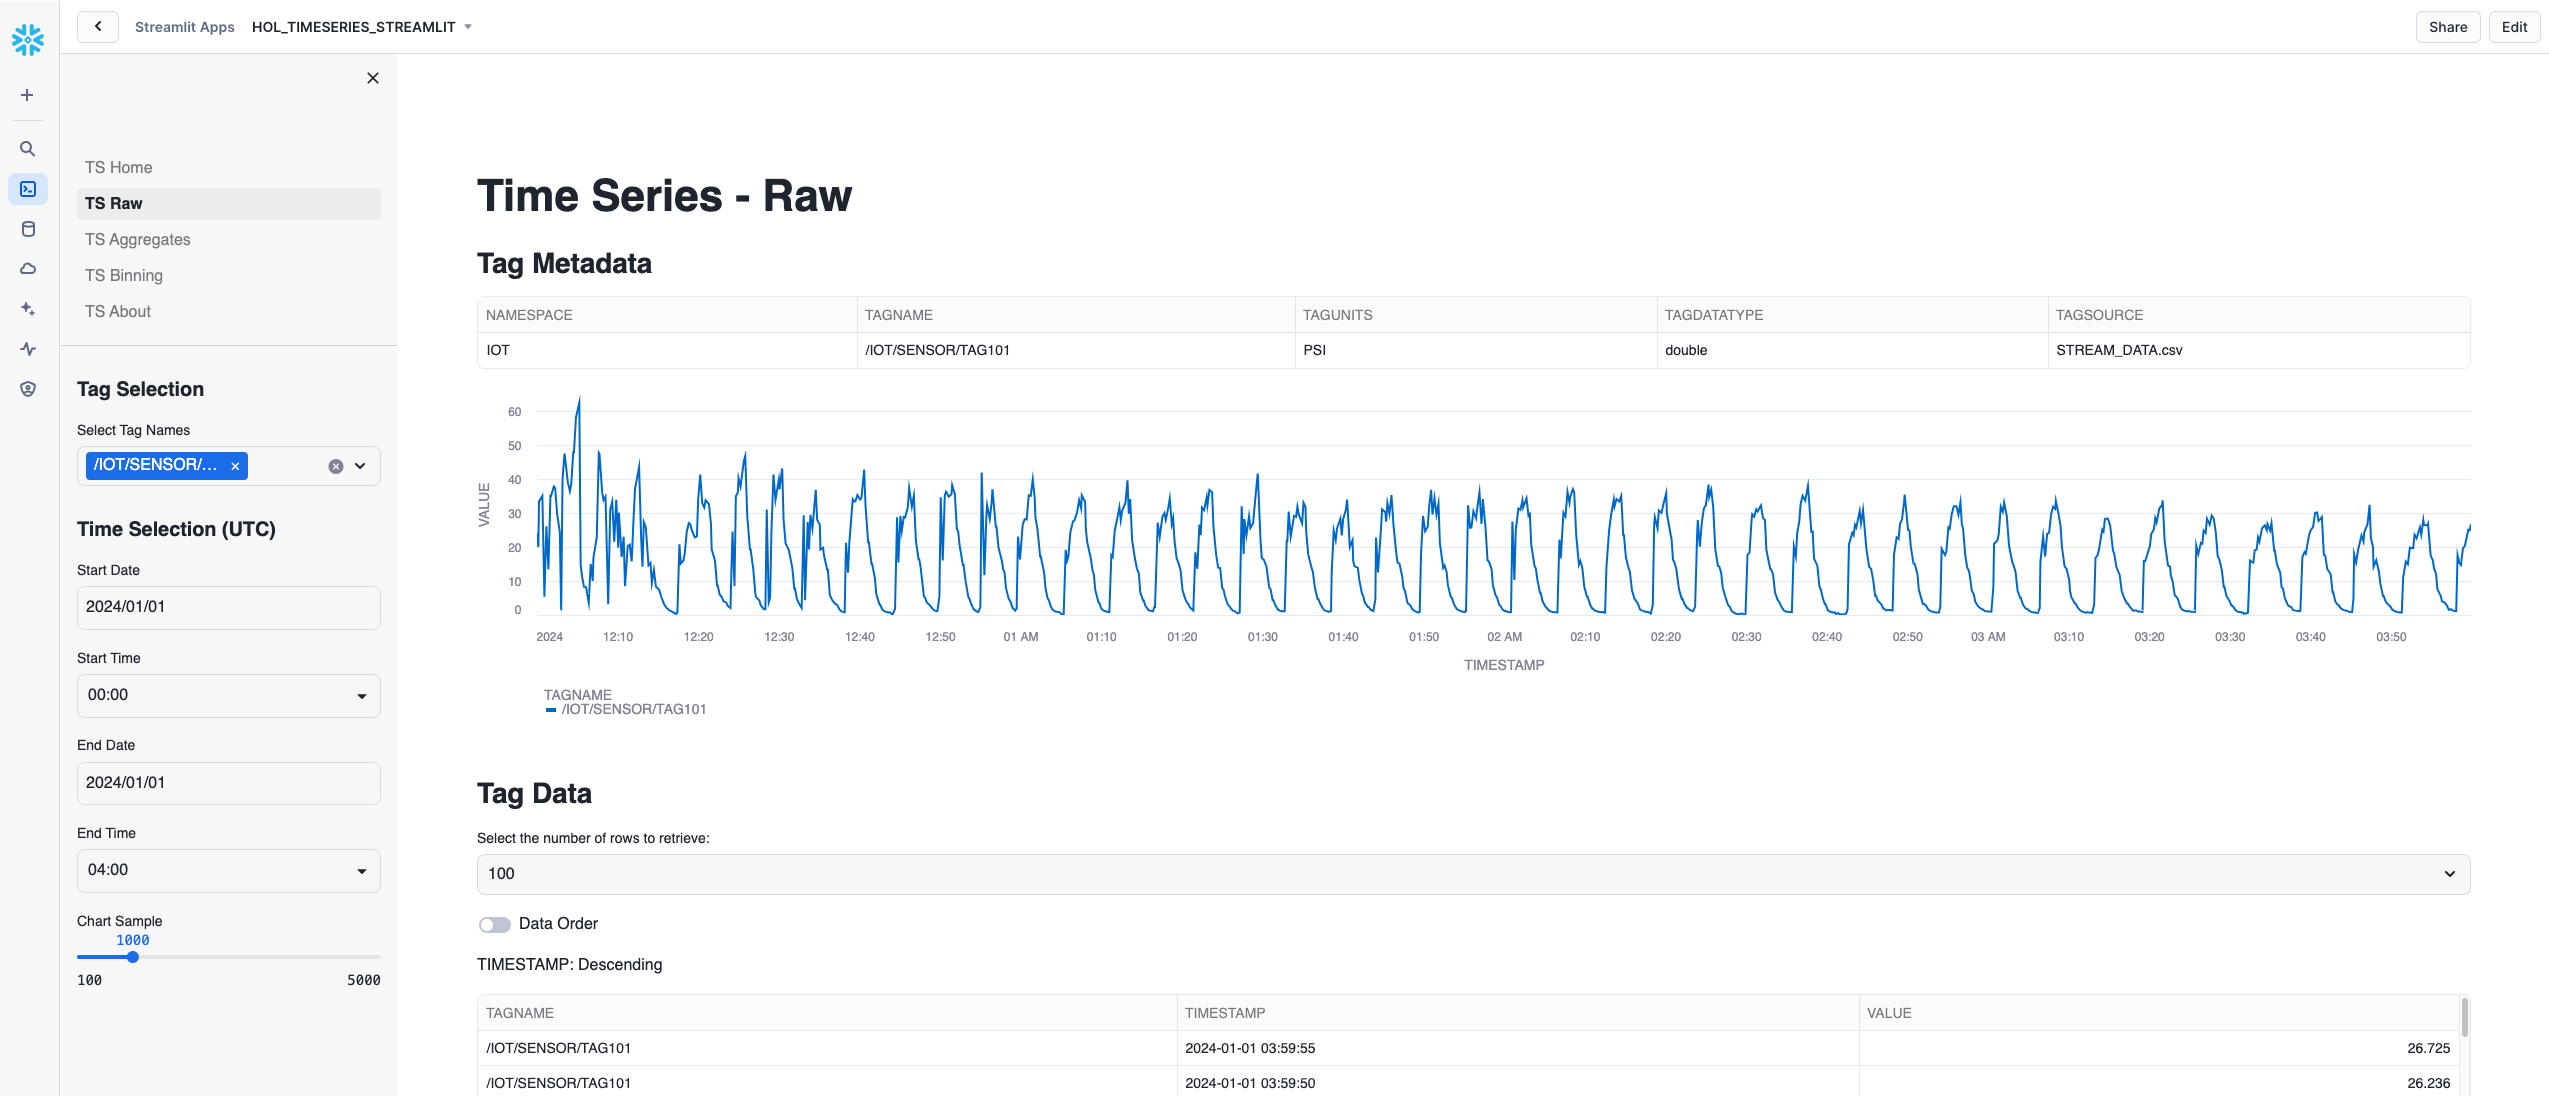
Task: Open the Monitoring activity pulse icon
Action: pos(28,349)
